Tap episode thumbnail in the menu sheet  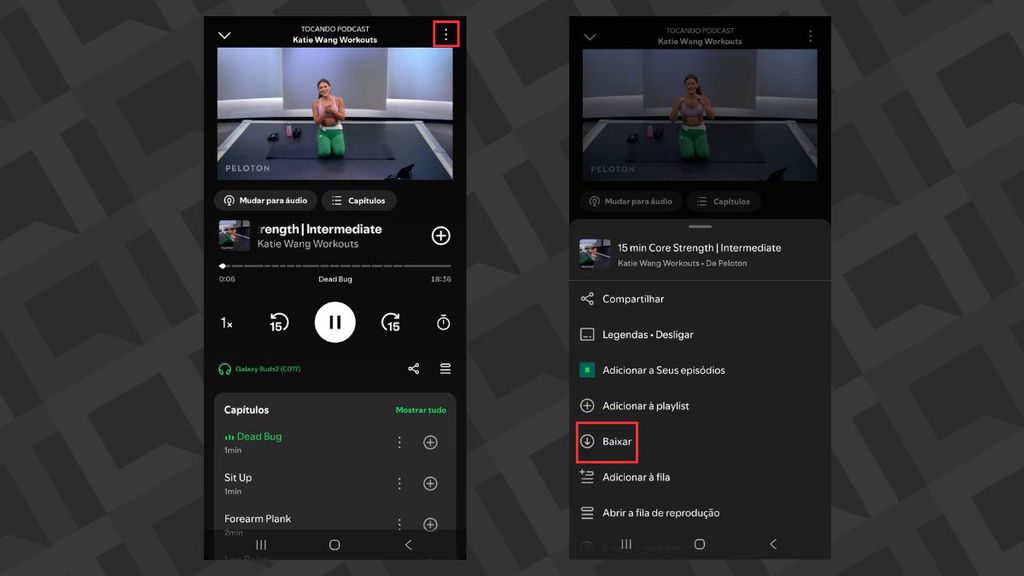coord(595,254)
